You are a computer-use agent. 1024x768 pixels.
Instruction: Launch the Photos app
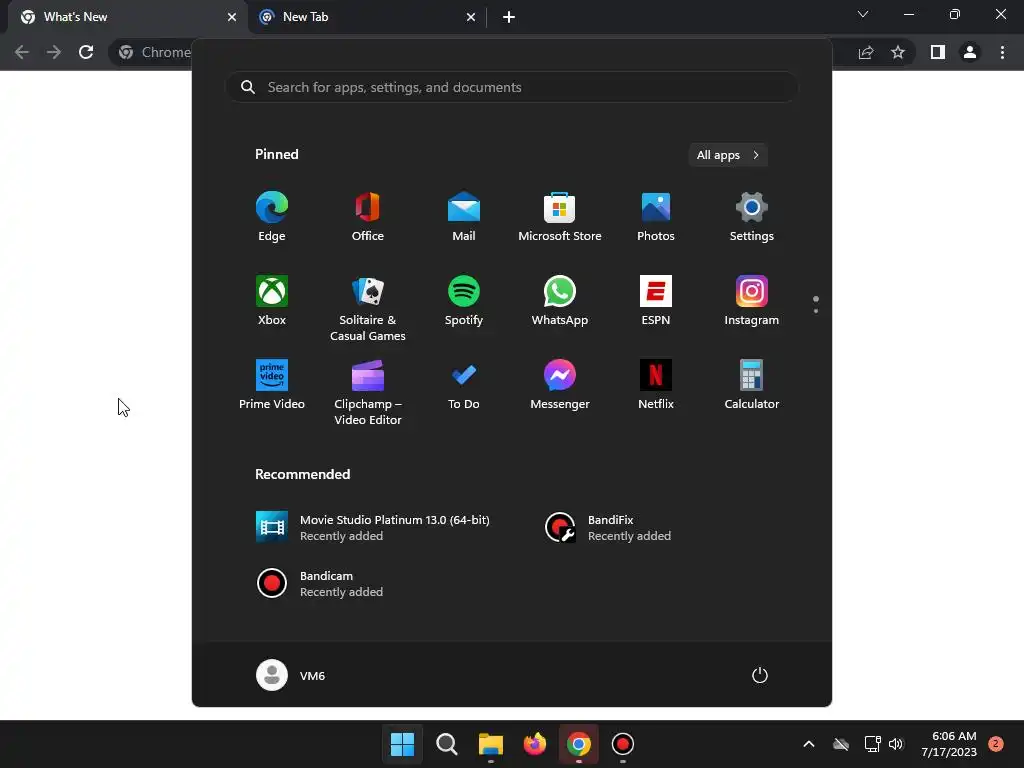click(x=656, y=217)
